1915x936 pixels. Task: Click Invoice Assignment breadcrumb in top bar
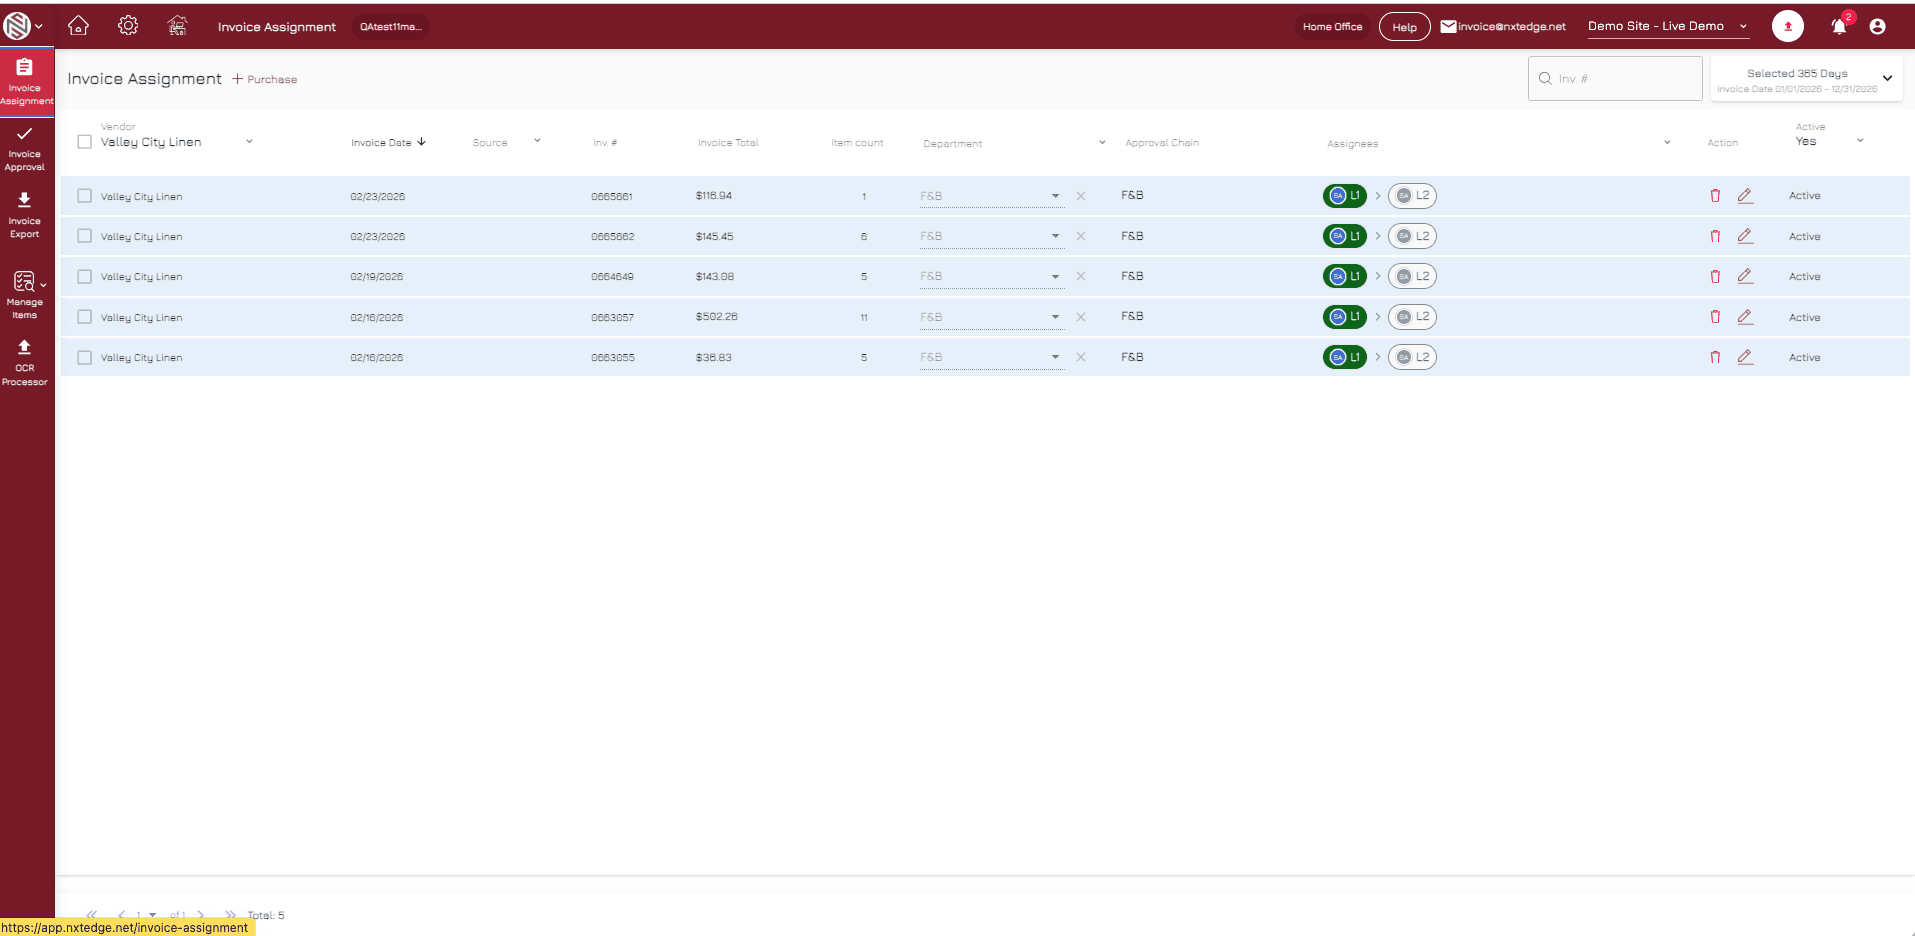(x=277, y=27)
